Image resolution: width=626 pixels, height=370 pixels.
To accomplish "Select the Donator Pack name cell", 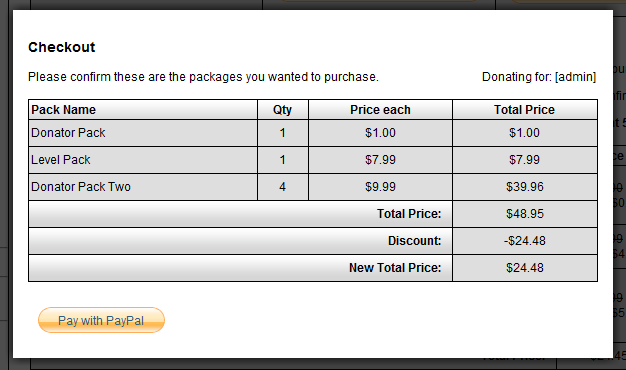I will [x=143, y=133].
